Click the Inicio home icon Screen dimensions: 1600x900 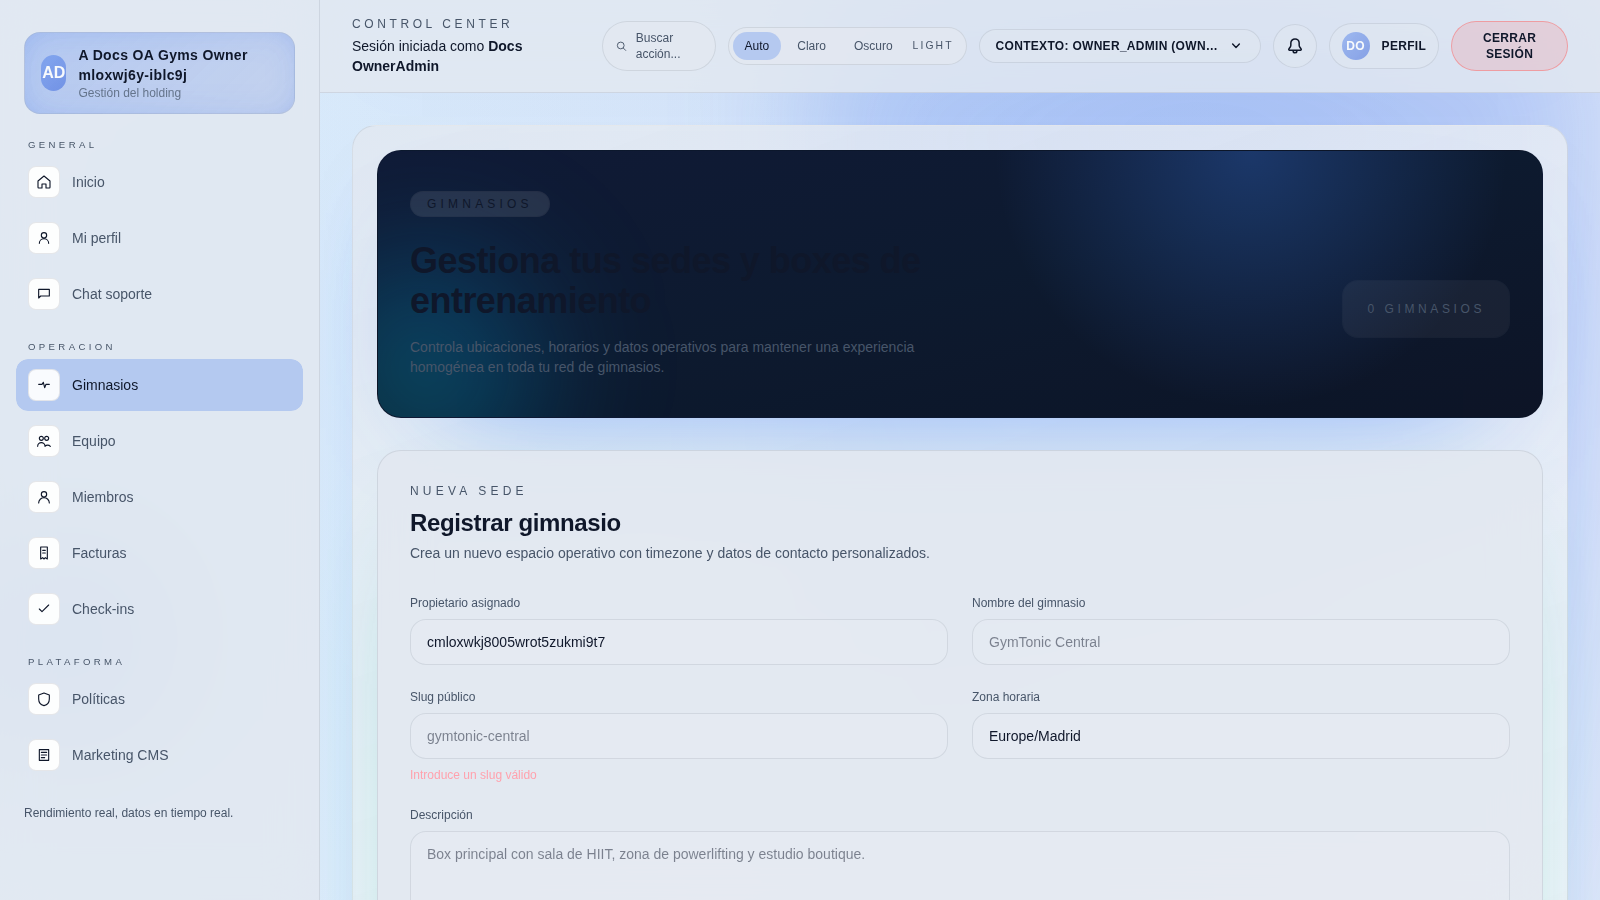44,182
